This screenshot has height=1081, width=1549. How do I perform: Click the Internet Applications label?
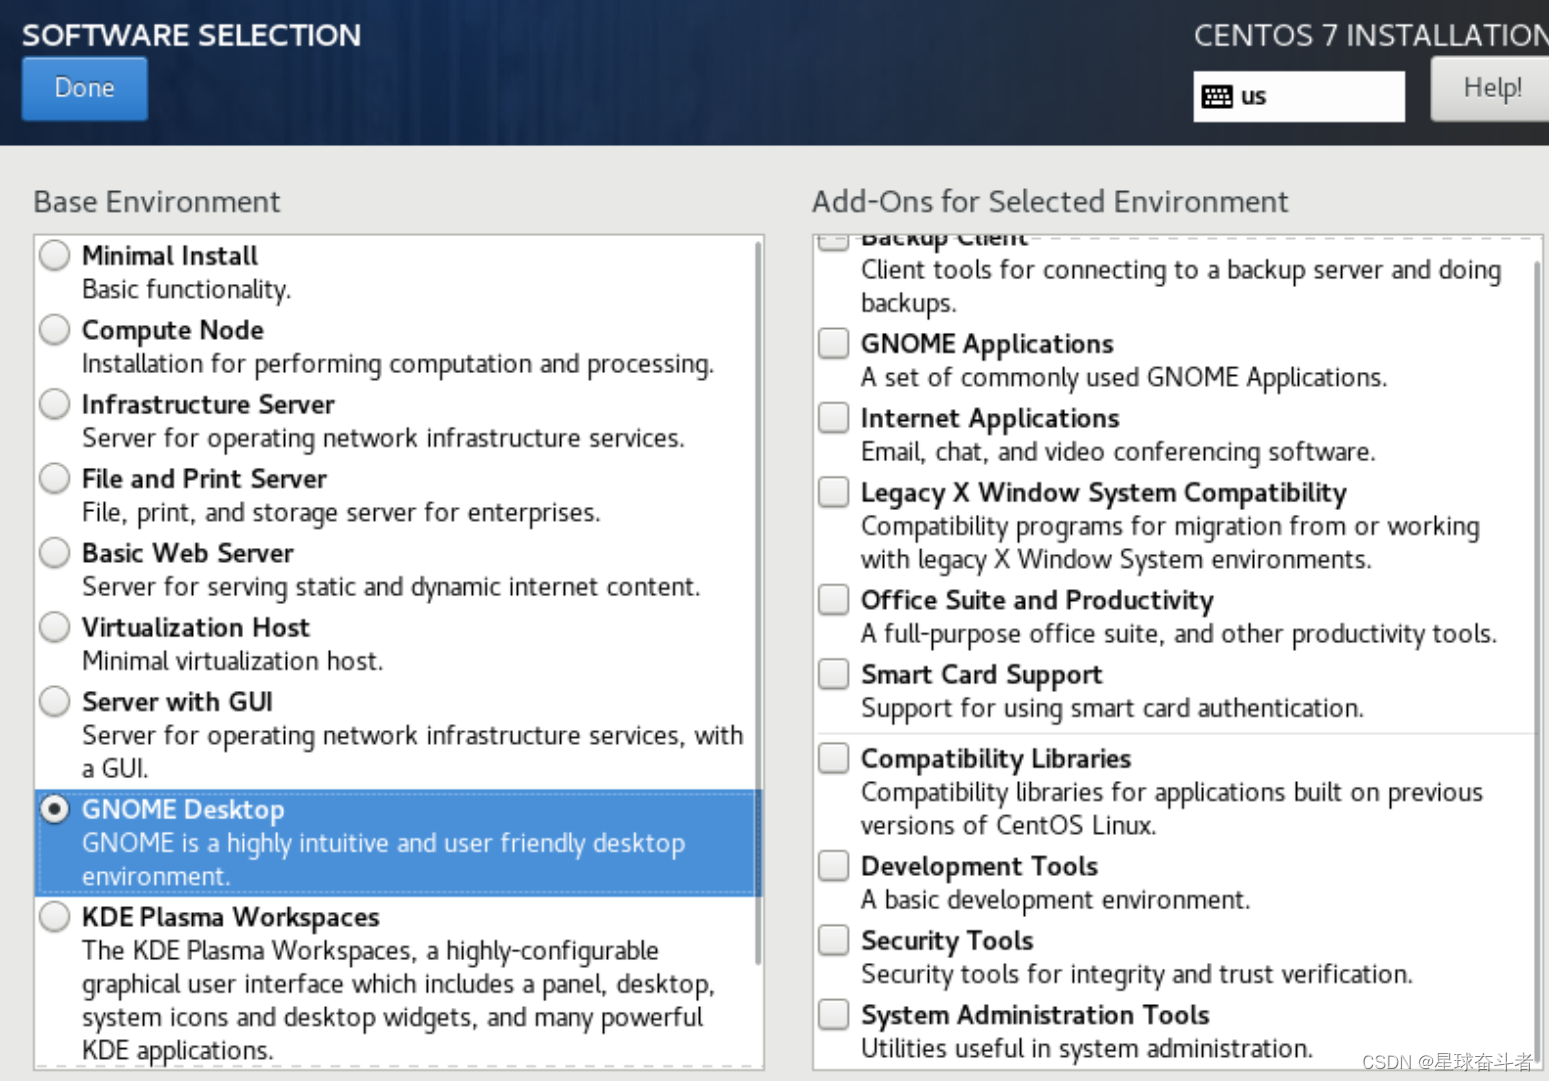(990, 418)
